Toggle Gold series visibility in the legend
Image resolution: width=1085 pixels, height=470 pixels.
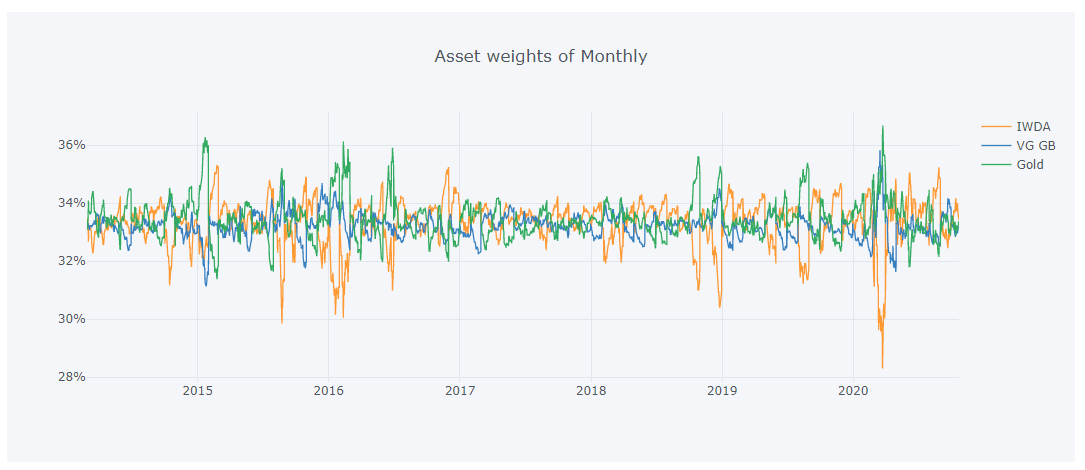coord(1030,164)
